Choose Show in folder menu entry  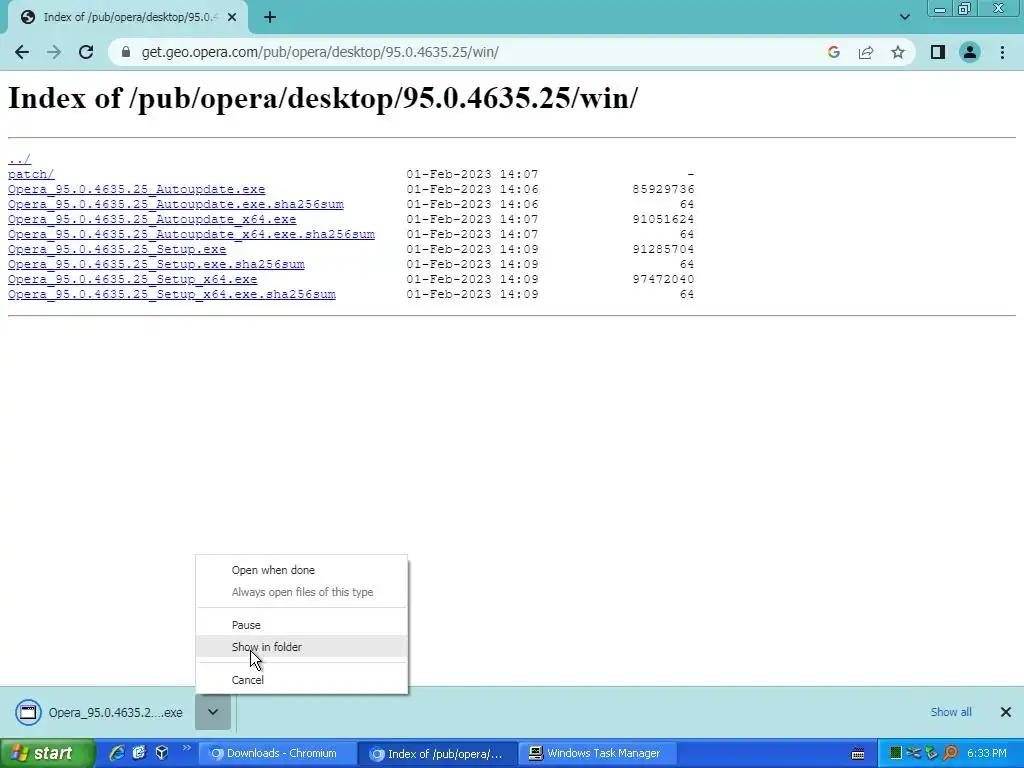click(302, 647)
